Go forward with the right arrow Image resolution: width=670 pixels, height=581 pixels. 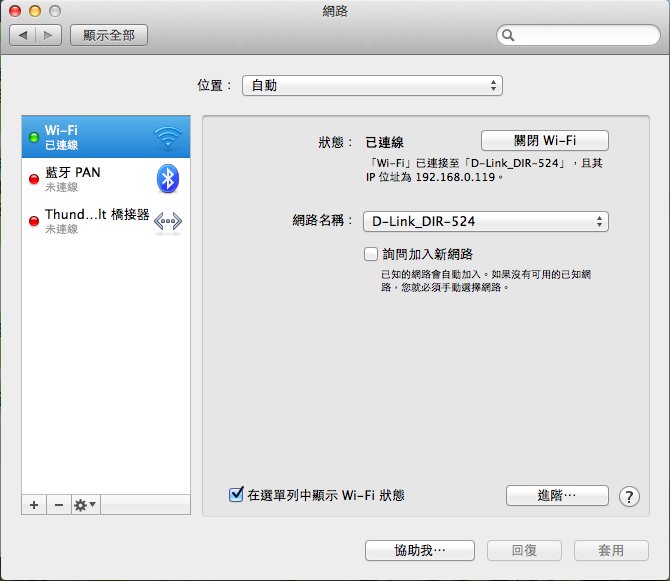pos(48,35)
